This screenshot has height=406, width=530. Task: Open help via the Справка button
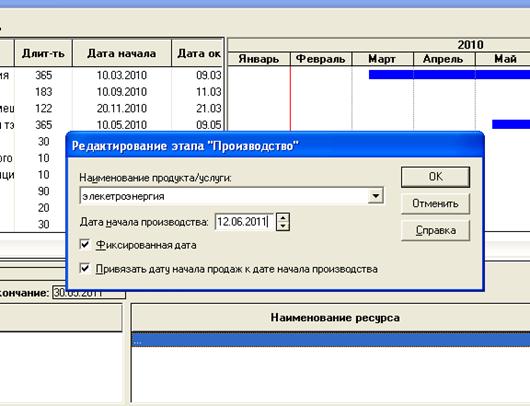pyautogui.click(x=435, y=231)
